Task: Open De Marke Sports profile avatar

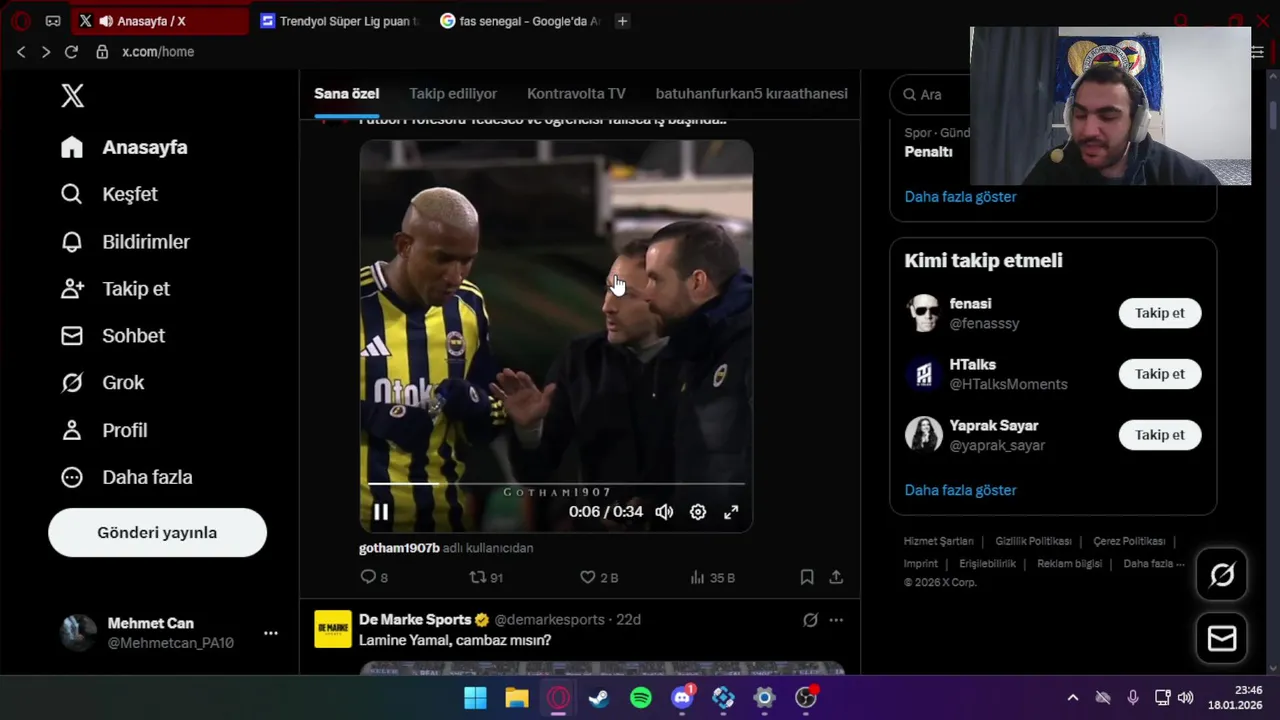Action: pos(333,629)
